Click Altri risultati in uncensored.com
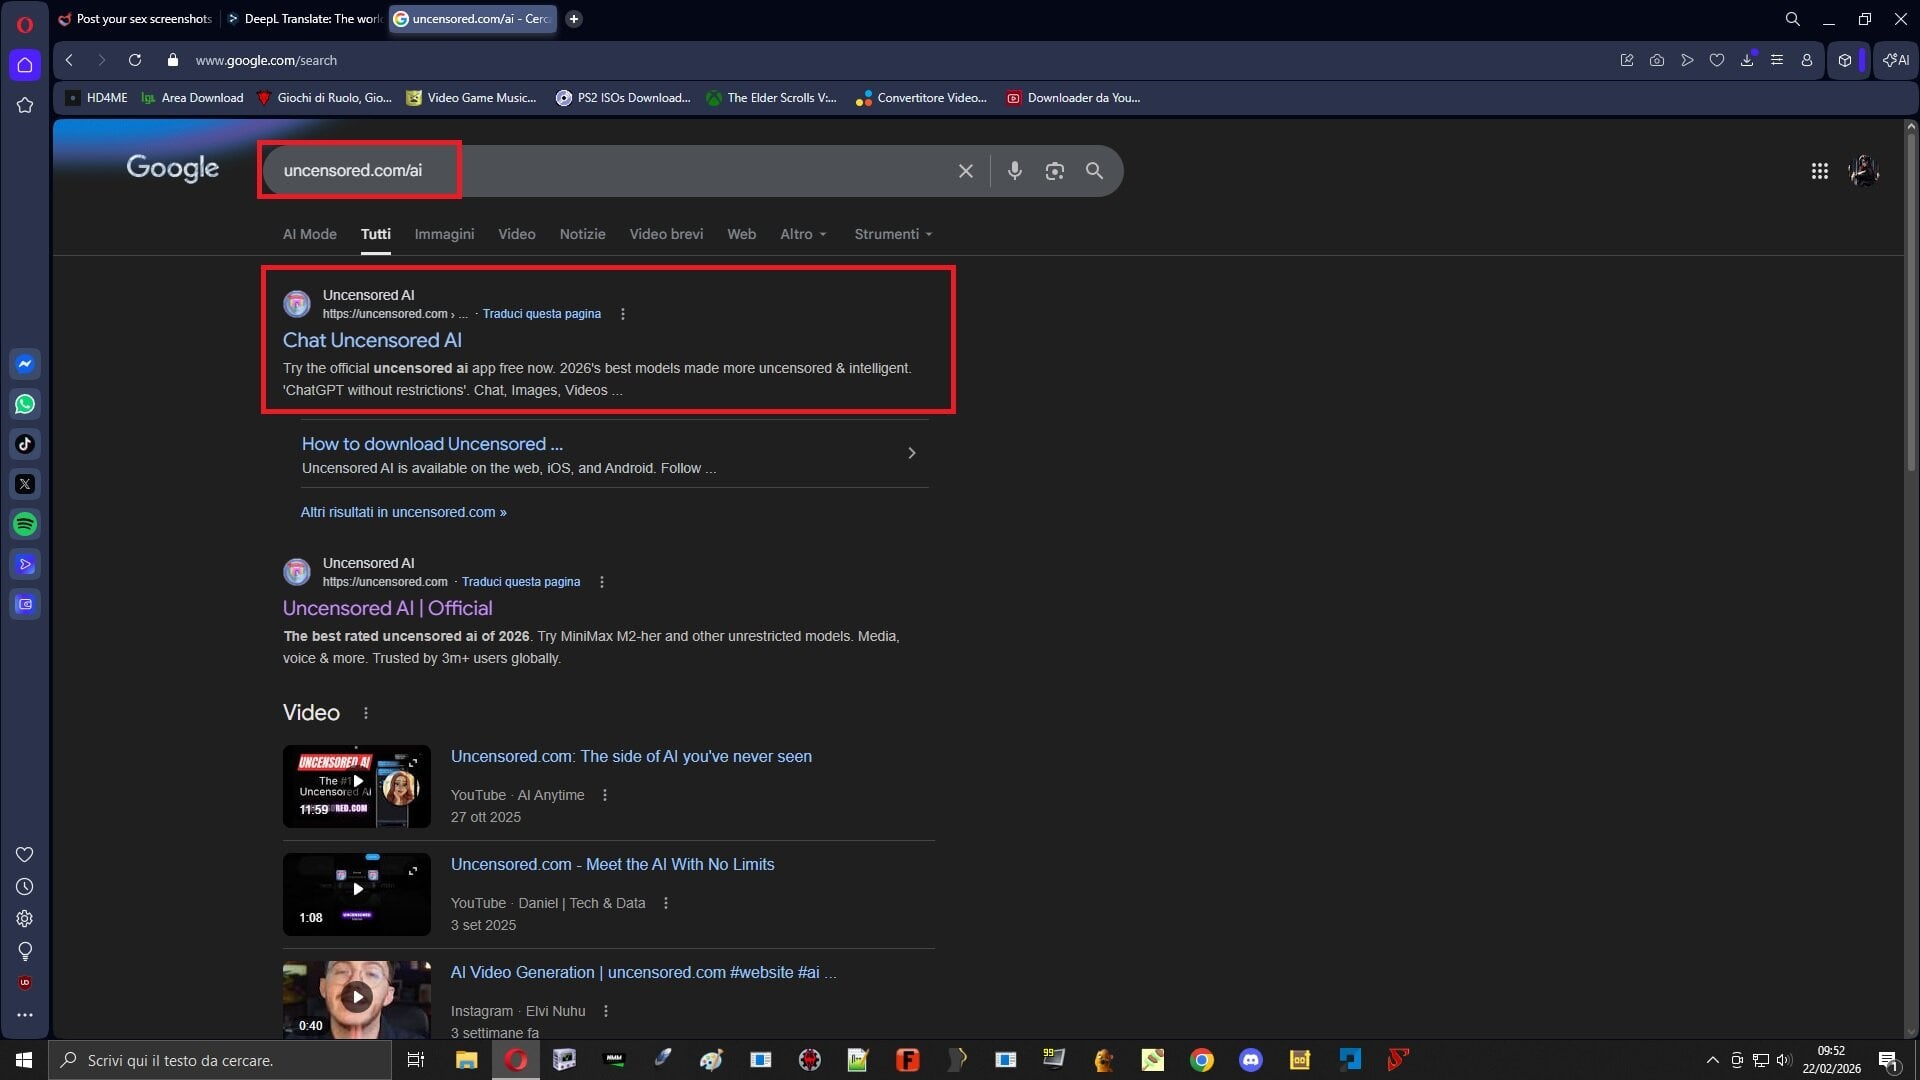 [x=403, y=512]
